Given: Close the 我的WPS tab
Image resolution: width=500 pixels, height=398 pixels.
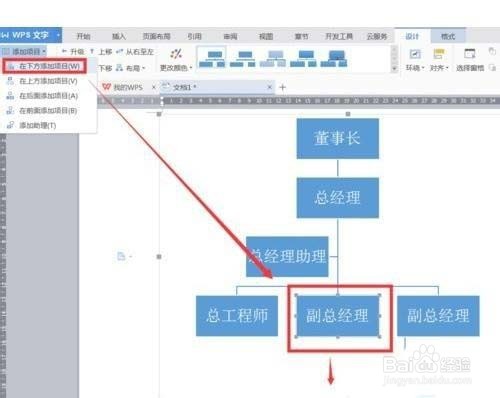Looking at the screenshot, I should pos(154,87).
